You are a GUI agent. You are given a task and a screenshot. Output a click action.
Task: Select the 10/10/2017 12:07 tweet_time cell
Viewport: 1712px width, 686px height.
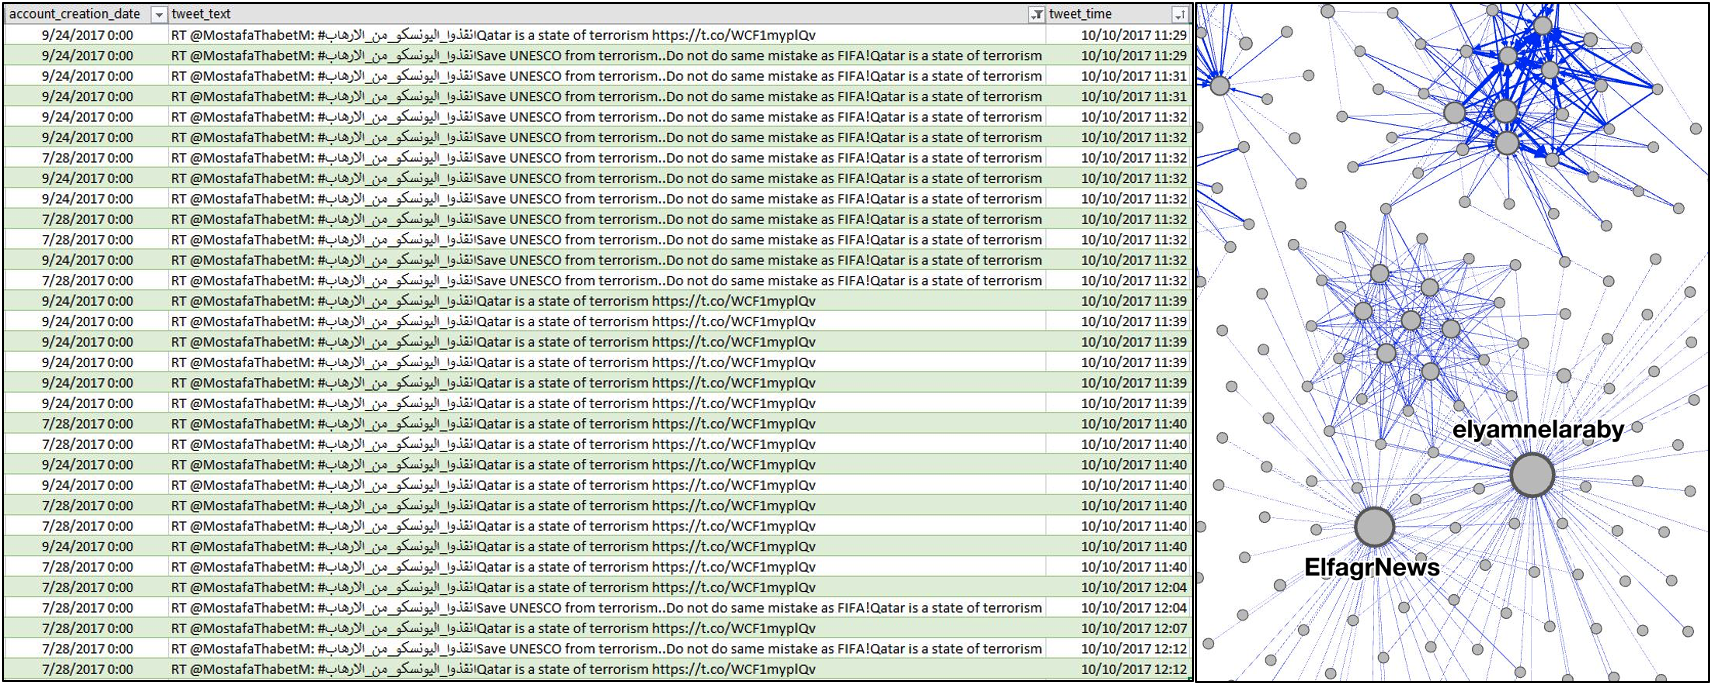tap(1133, 629)
